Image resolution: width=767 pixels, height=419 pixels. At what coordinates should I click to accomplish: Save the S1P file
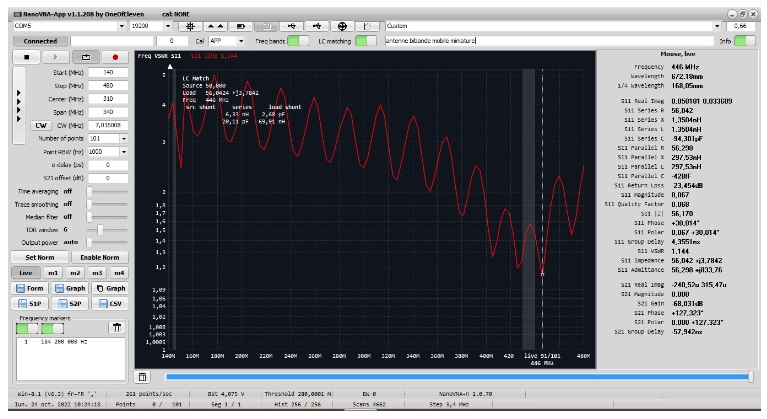[30, 302]
